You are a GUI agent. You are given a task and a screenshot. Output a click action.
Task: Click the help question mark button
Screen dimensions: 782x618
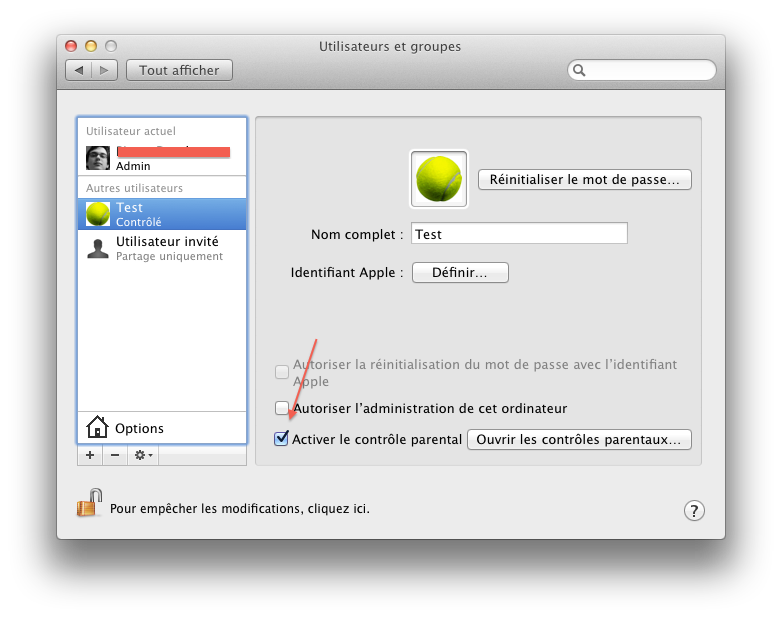(x=694, y=510)
